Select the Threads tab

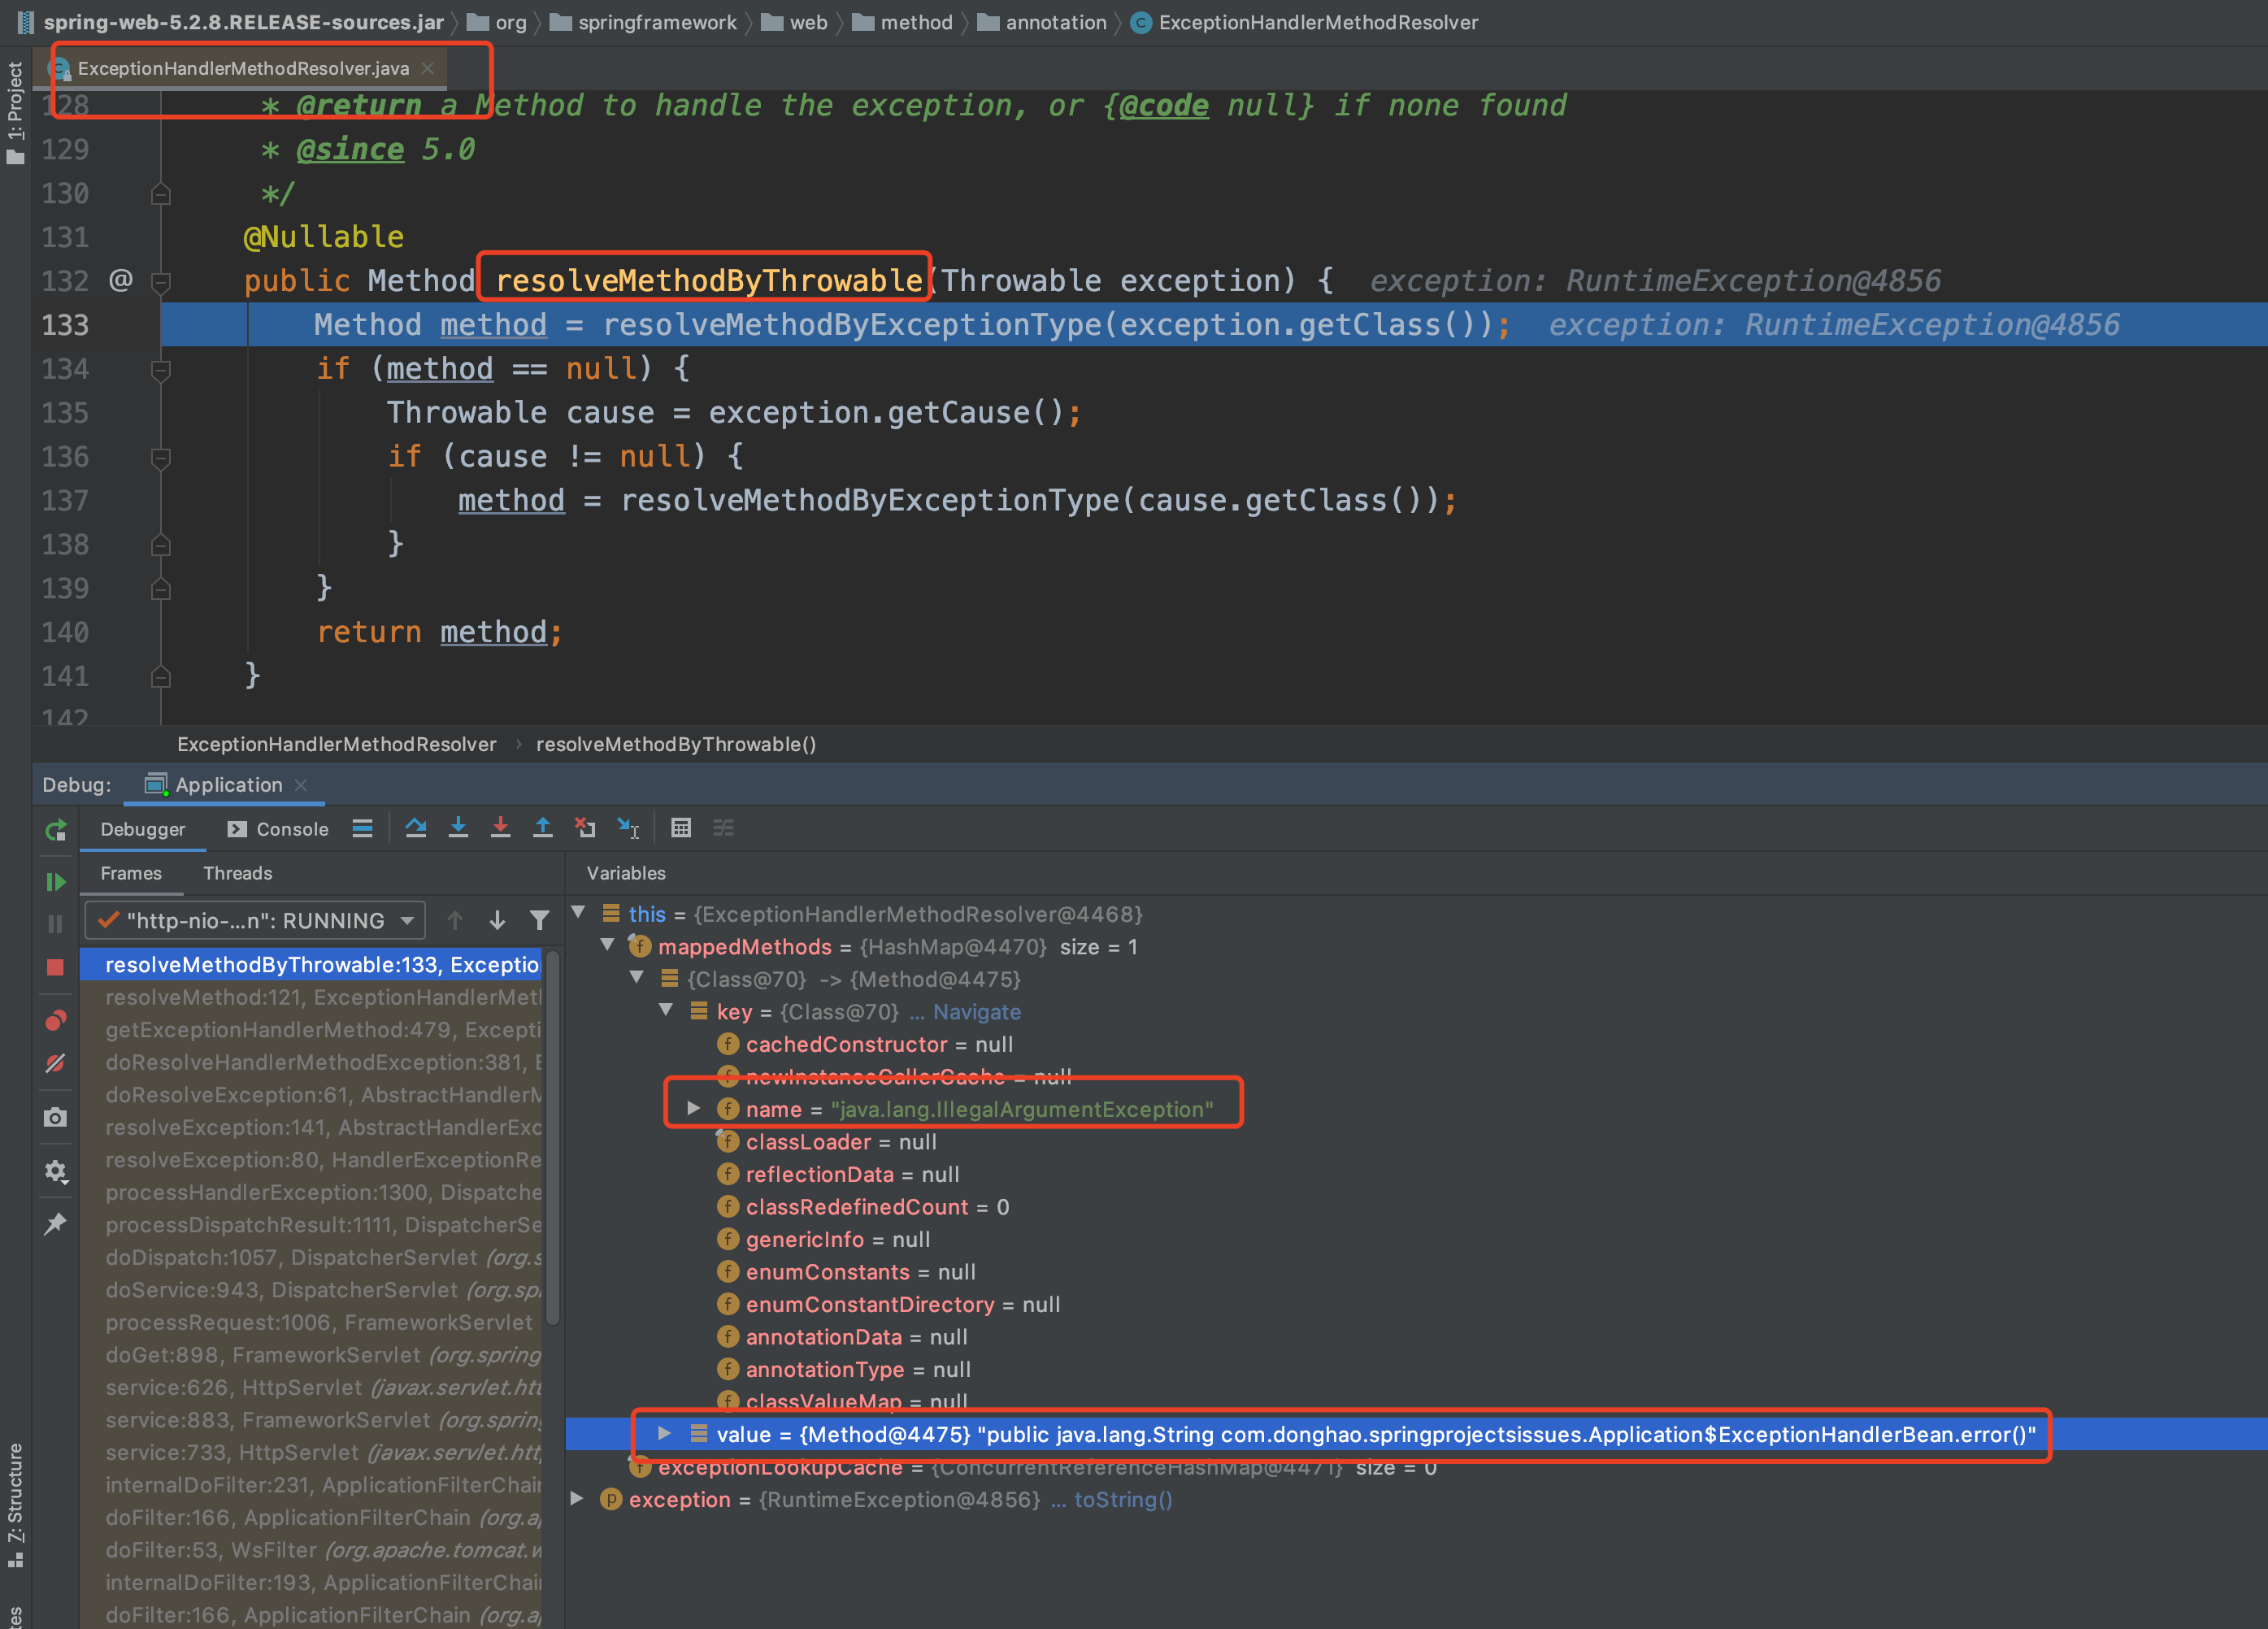238,873
